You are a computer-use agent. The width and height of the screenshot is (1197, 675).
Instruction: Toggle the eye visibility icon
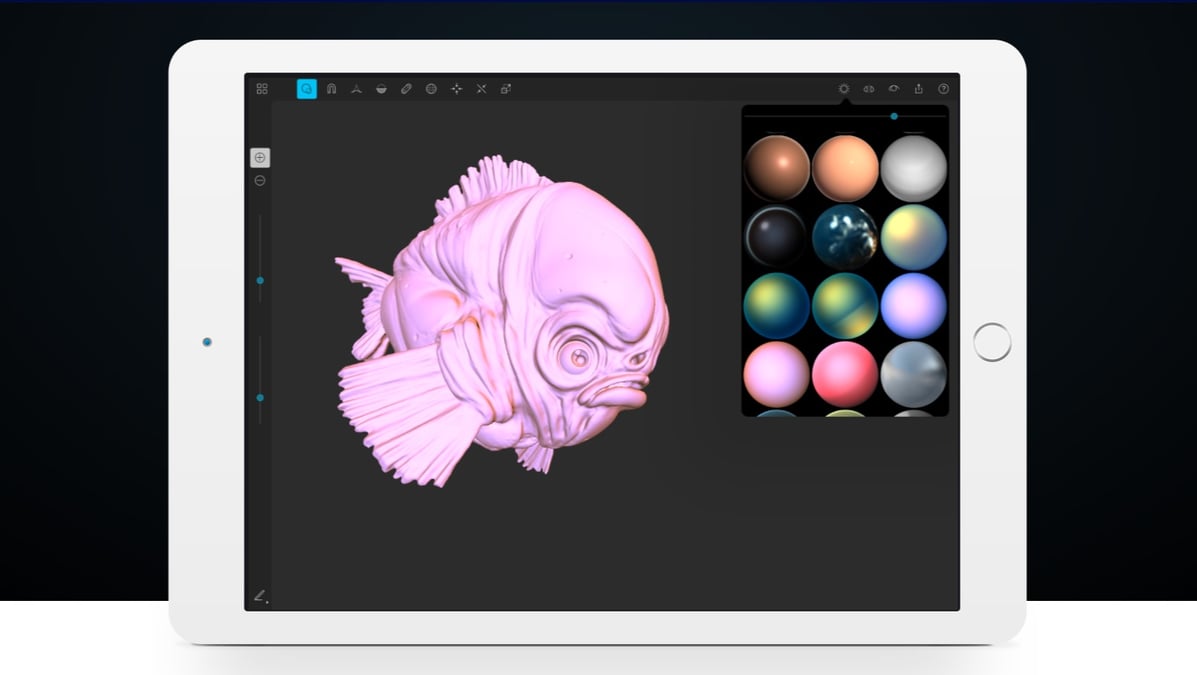click(893, 89)
